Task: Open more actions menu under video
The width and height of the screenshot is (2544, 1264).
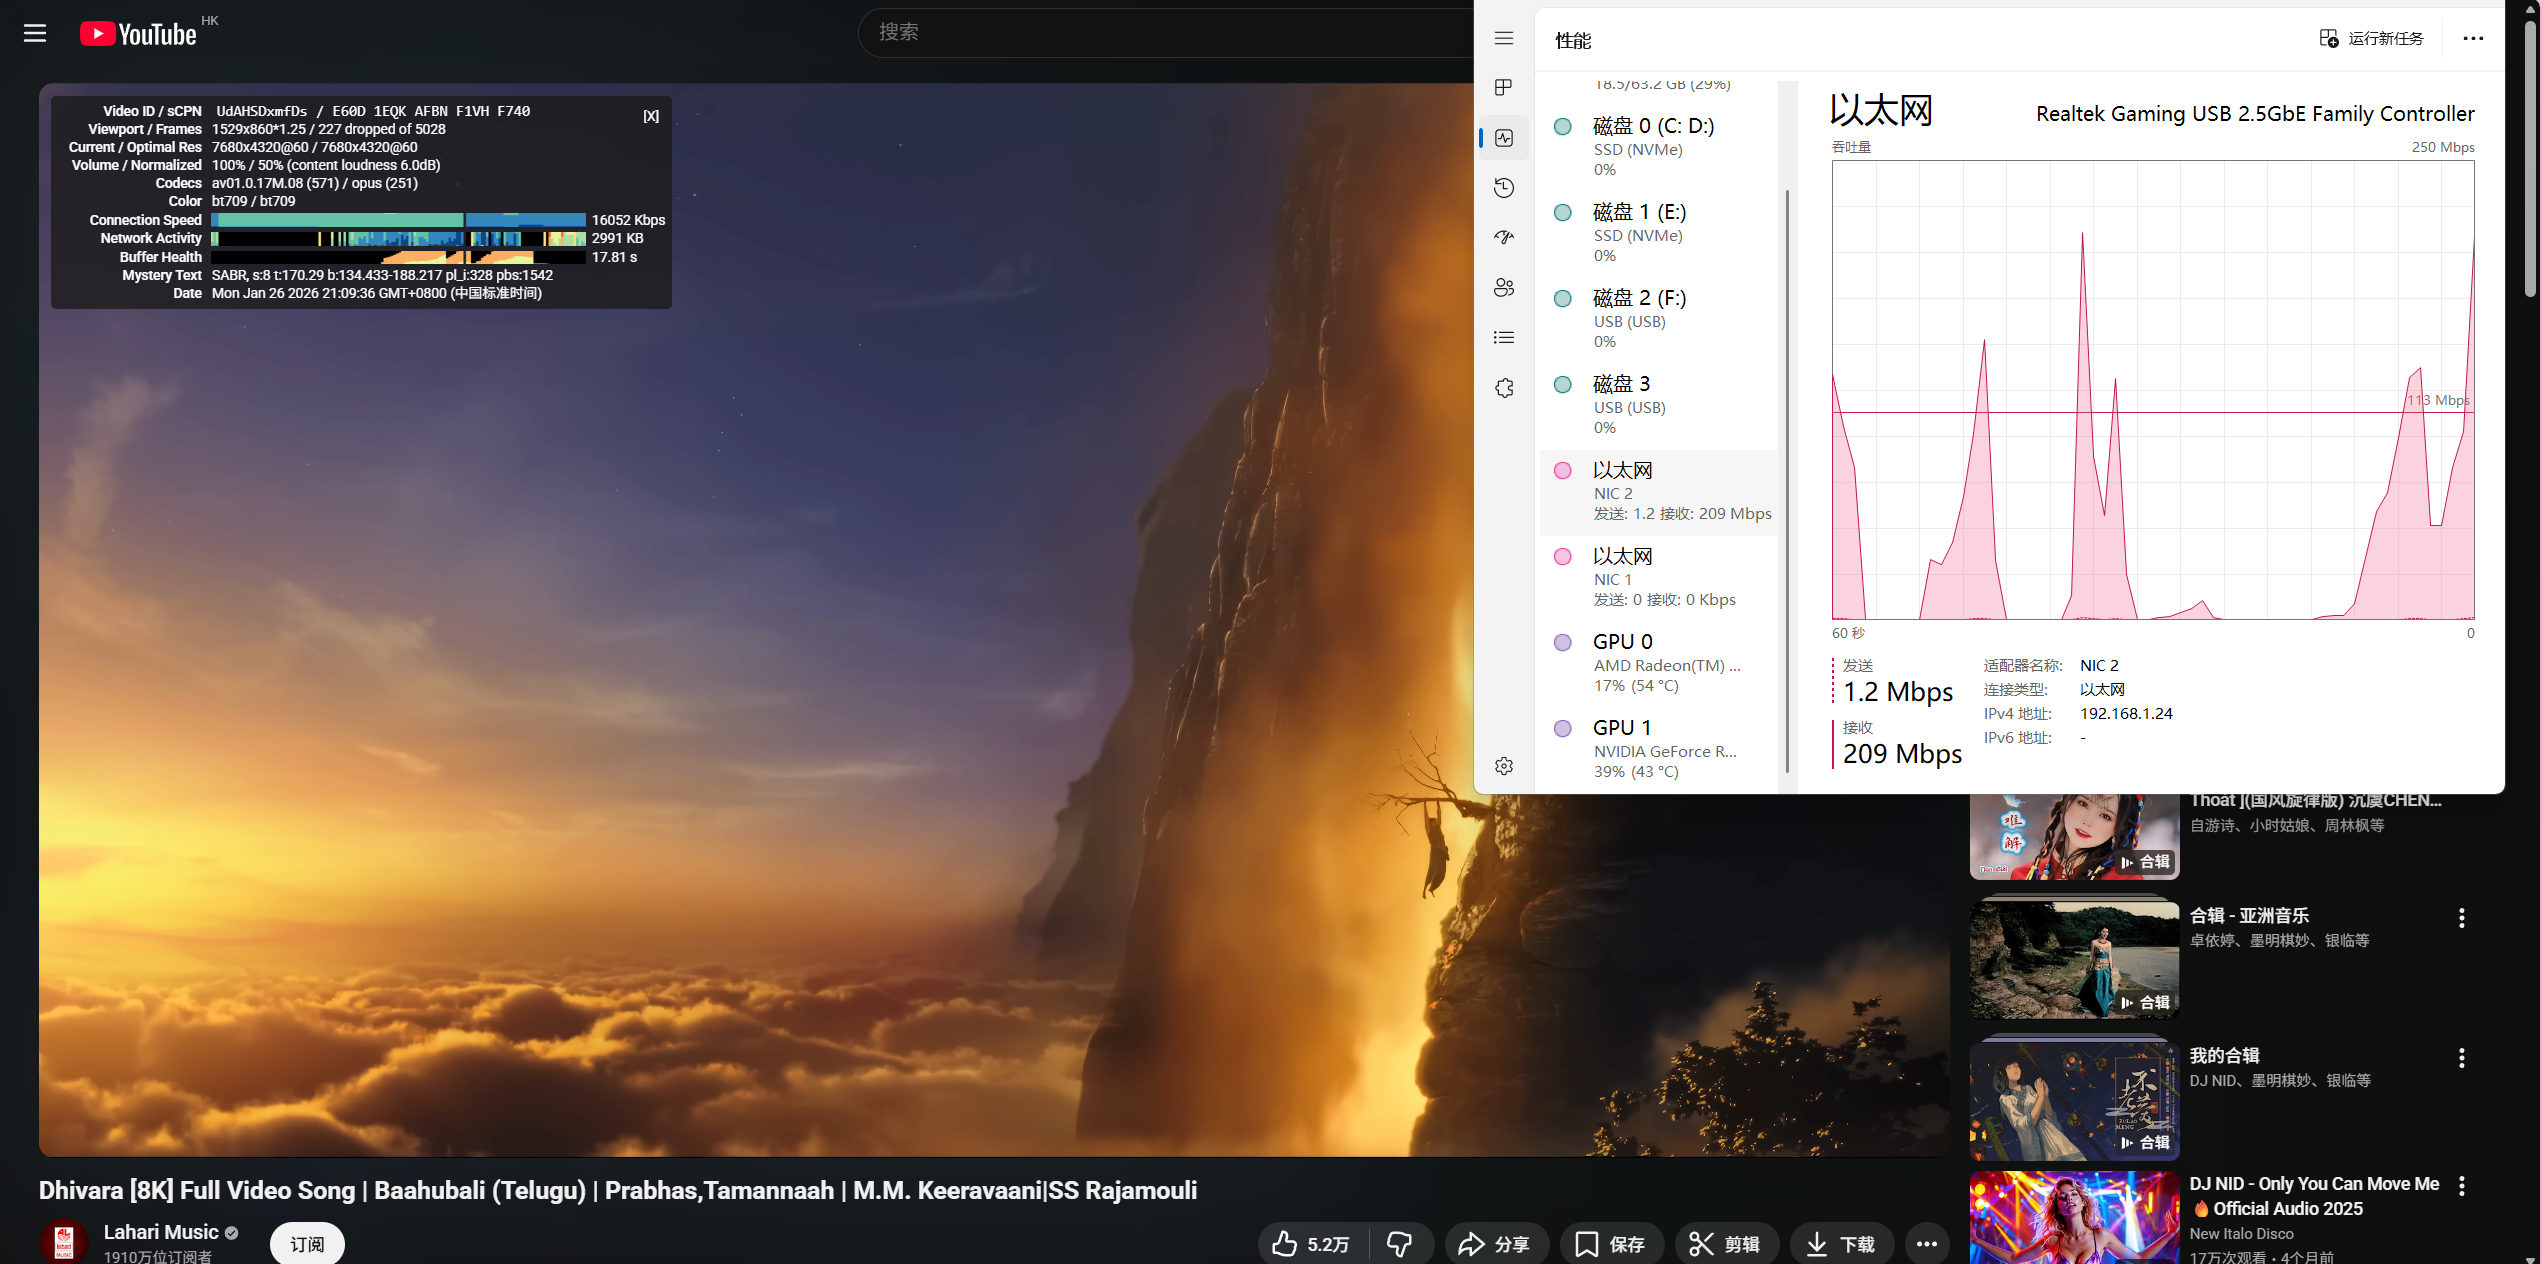Action: [x=1926, y=1243]
